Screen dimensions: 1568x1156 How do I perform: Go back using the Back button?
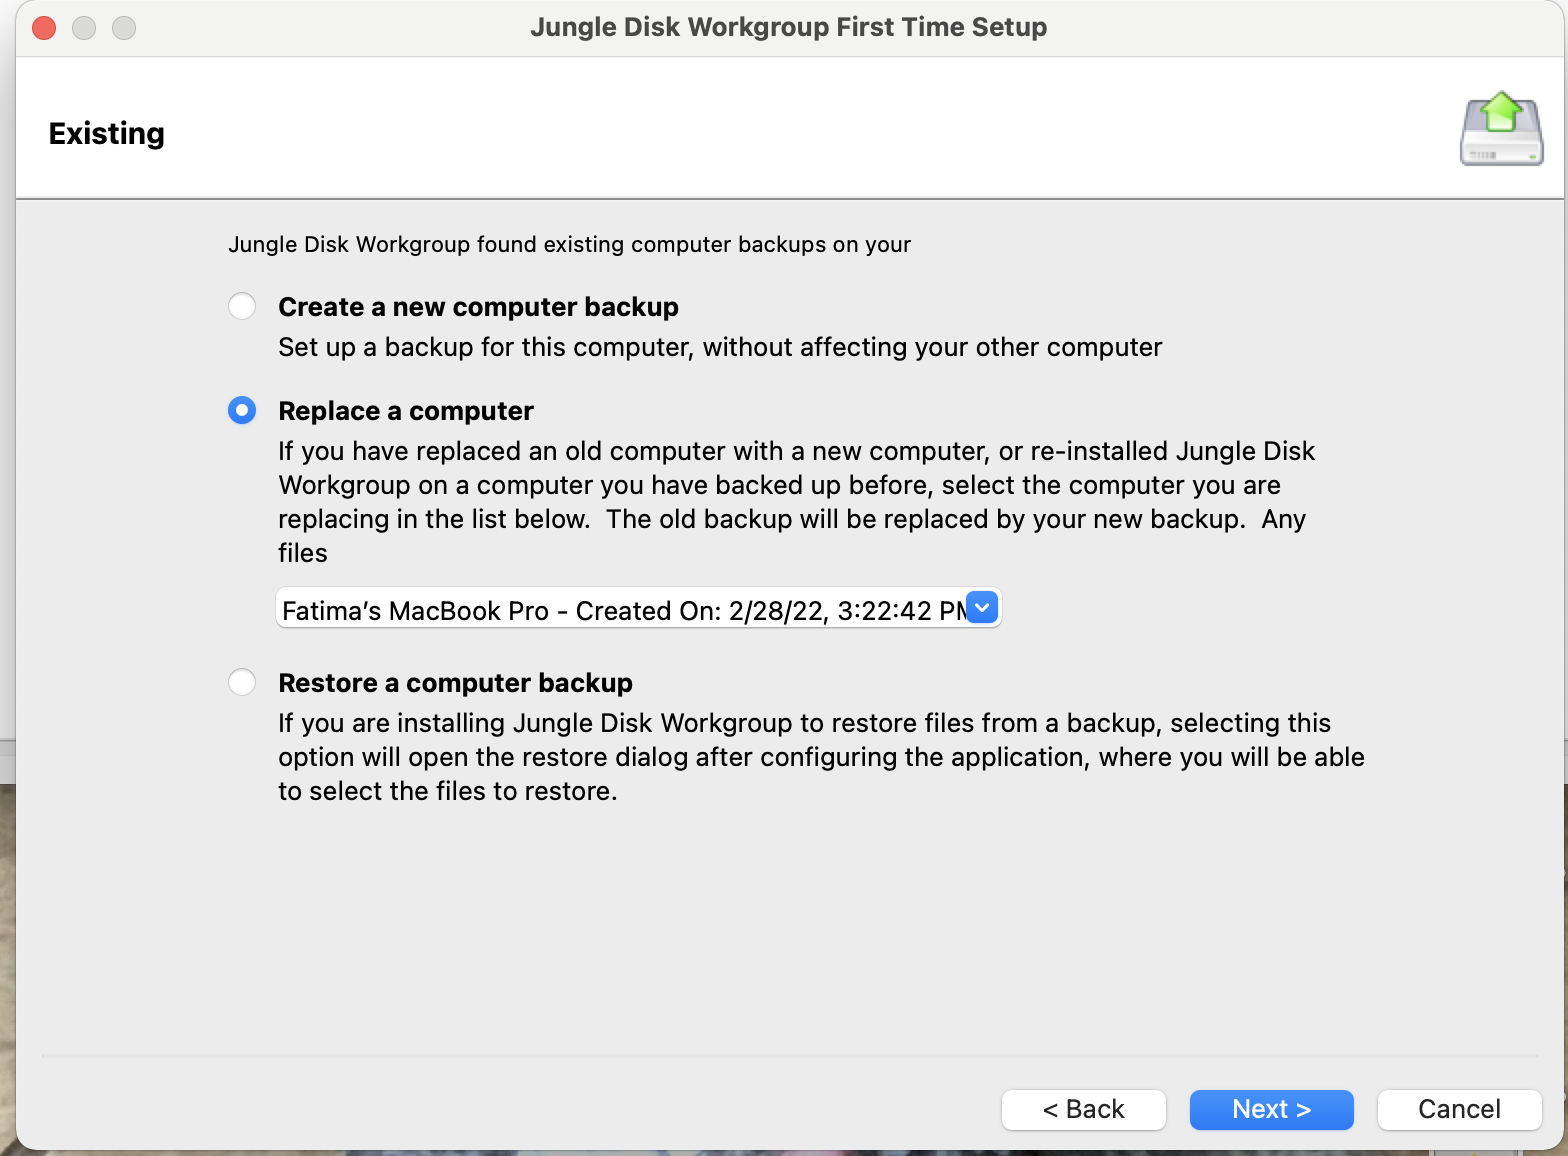coord(1083,1109)
